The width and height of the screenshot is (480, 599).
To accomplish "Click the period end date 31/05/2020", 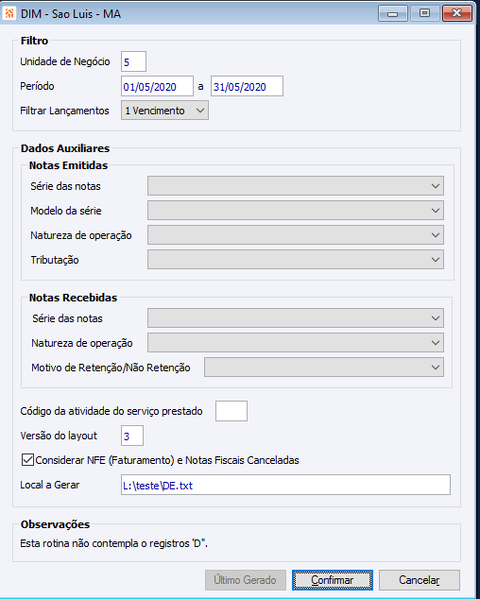I will tap(247, 86).
